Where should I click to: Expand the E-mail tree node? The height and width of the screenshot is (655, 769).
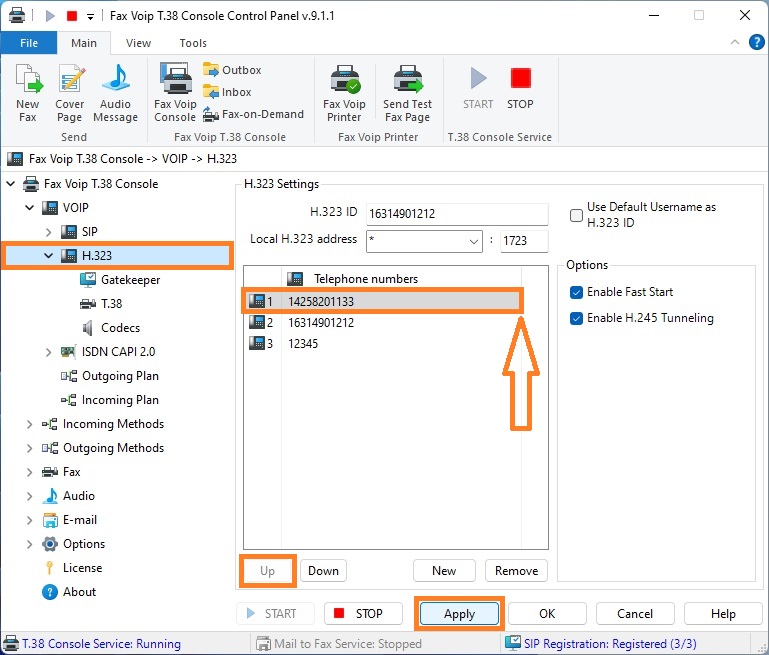point(29,520)
